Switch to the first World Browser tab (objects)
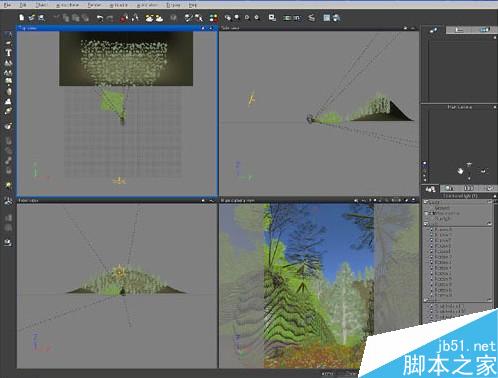The width and height of the screenshot is (498, 378). point(430,189)
